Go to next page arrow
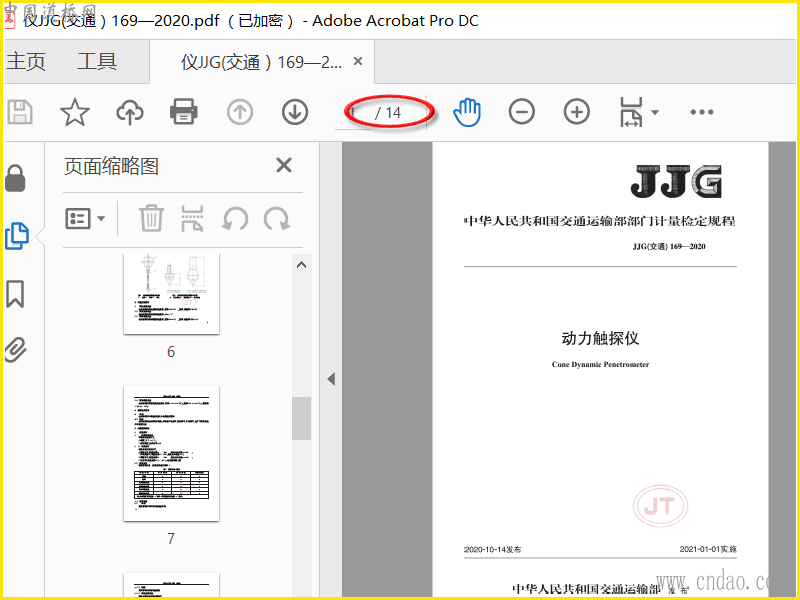 295,112
